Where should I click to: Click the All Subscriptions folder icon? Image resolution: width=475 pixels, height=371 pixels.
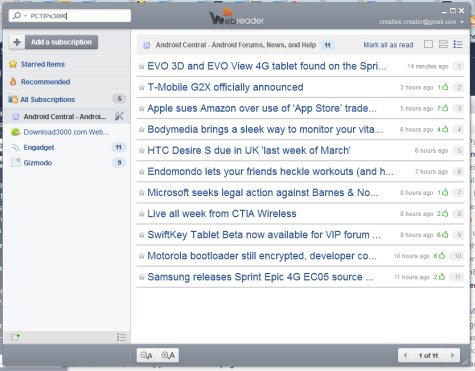(13, 99)
